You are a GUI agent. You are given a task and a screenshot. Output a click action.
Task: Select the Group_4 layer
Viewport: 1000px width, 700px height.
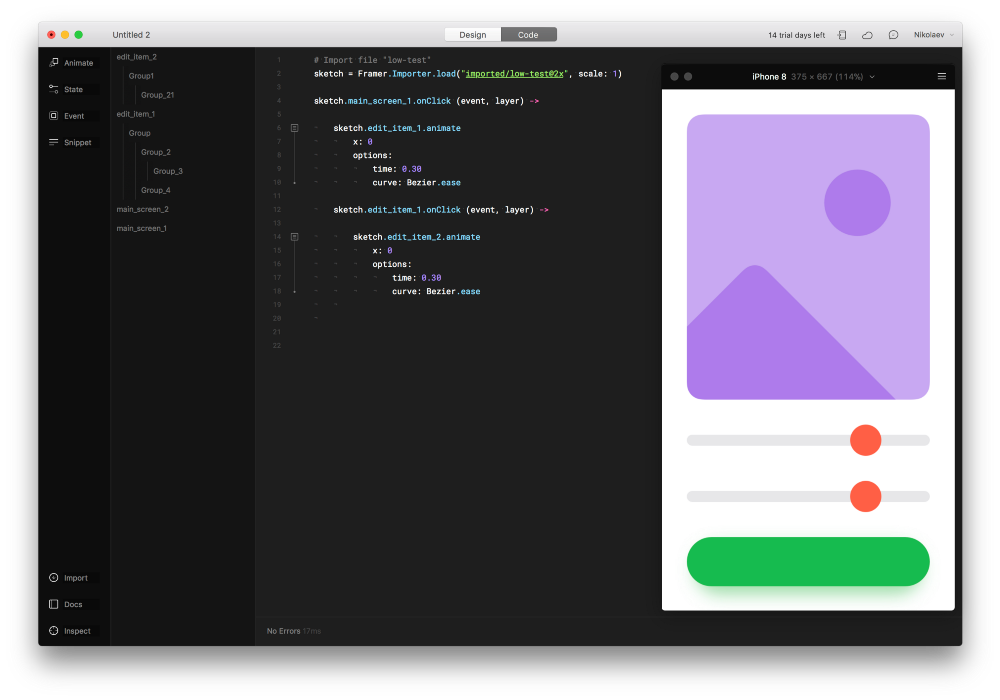click(156, 191)
